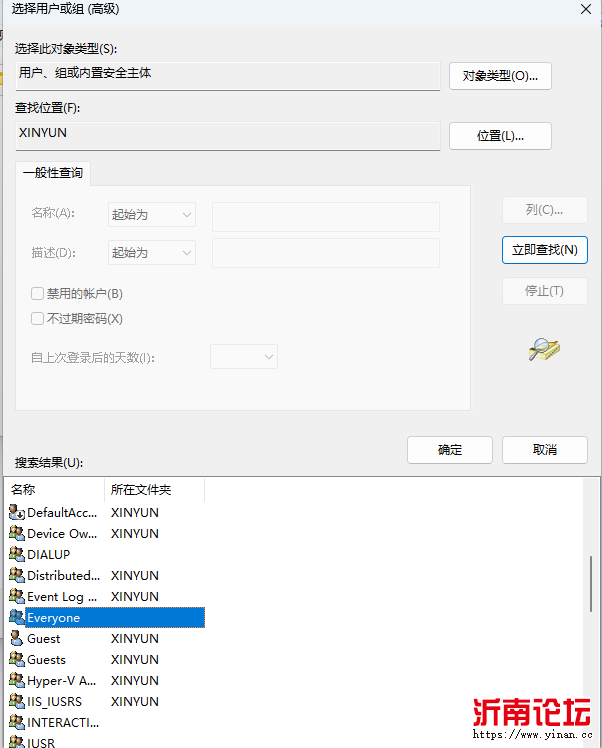Select the 一般性查询 tab
This screenshot has height=748, width=602.
pos(53,173)
